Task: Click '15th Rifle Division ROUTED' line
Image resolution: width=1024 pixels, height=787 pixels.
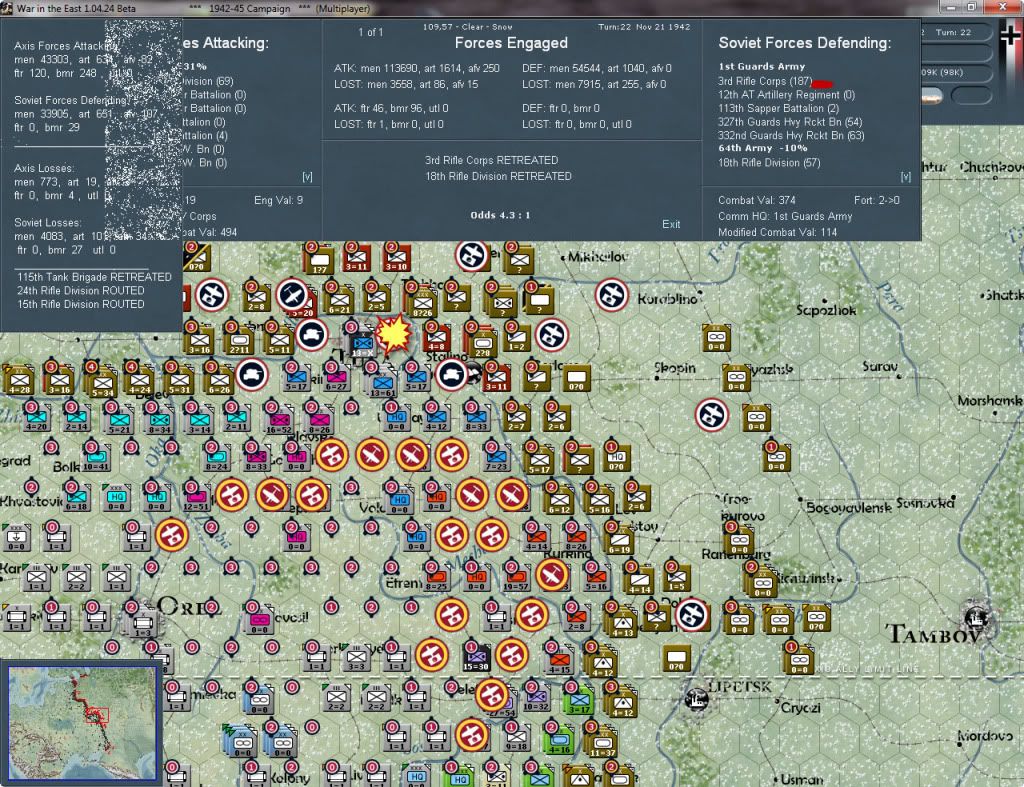Action: pos(80,304)
